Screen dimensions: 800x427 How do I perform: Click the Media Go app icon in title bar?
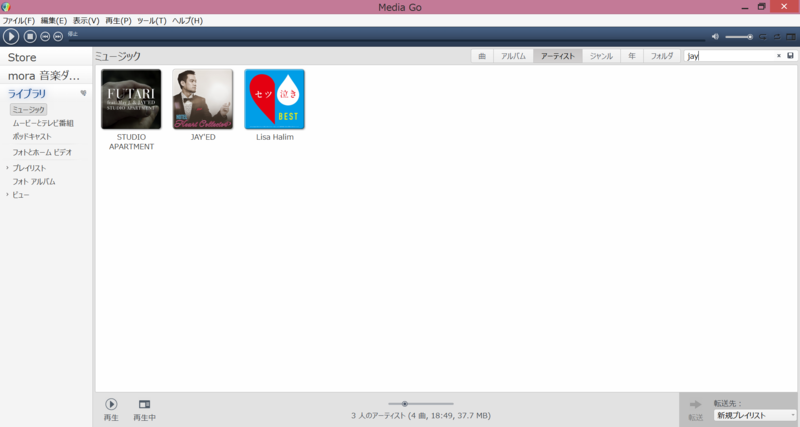(x=6, y=7)
